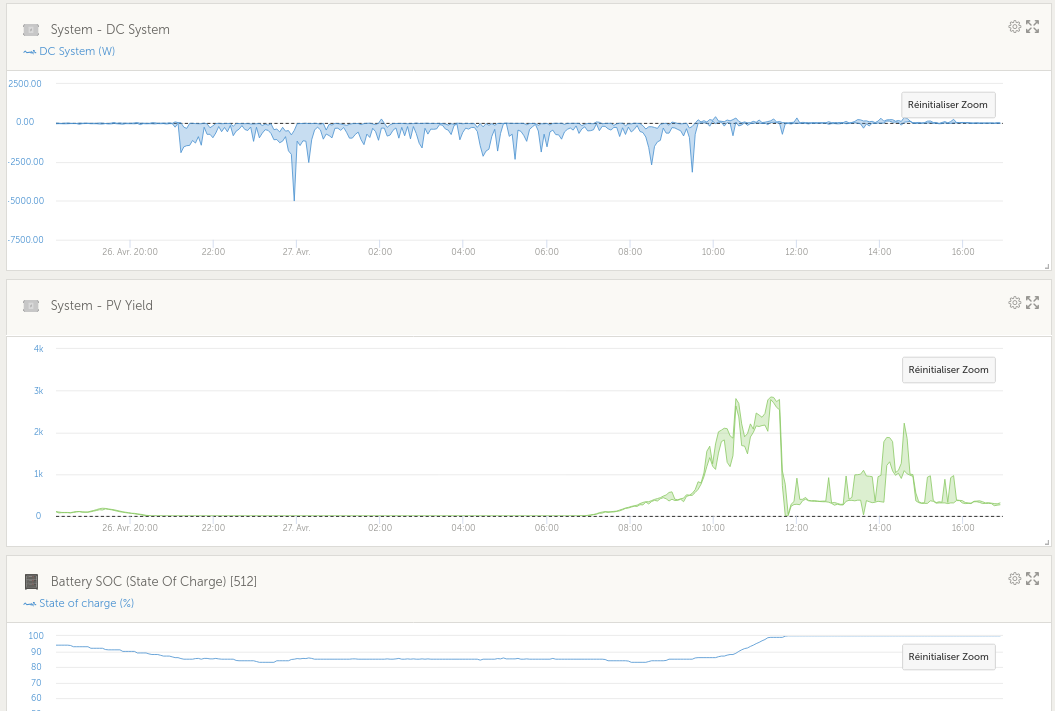The image size is (1056, 711).
Task: Click the PV Yield device icon
Action: coord(31,306)
